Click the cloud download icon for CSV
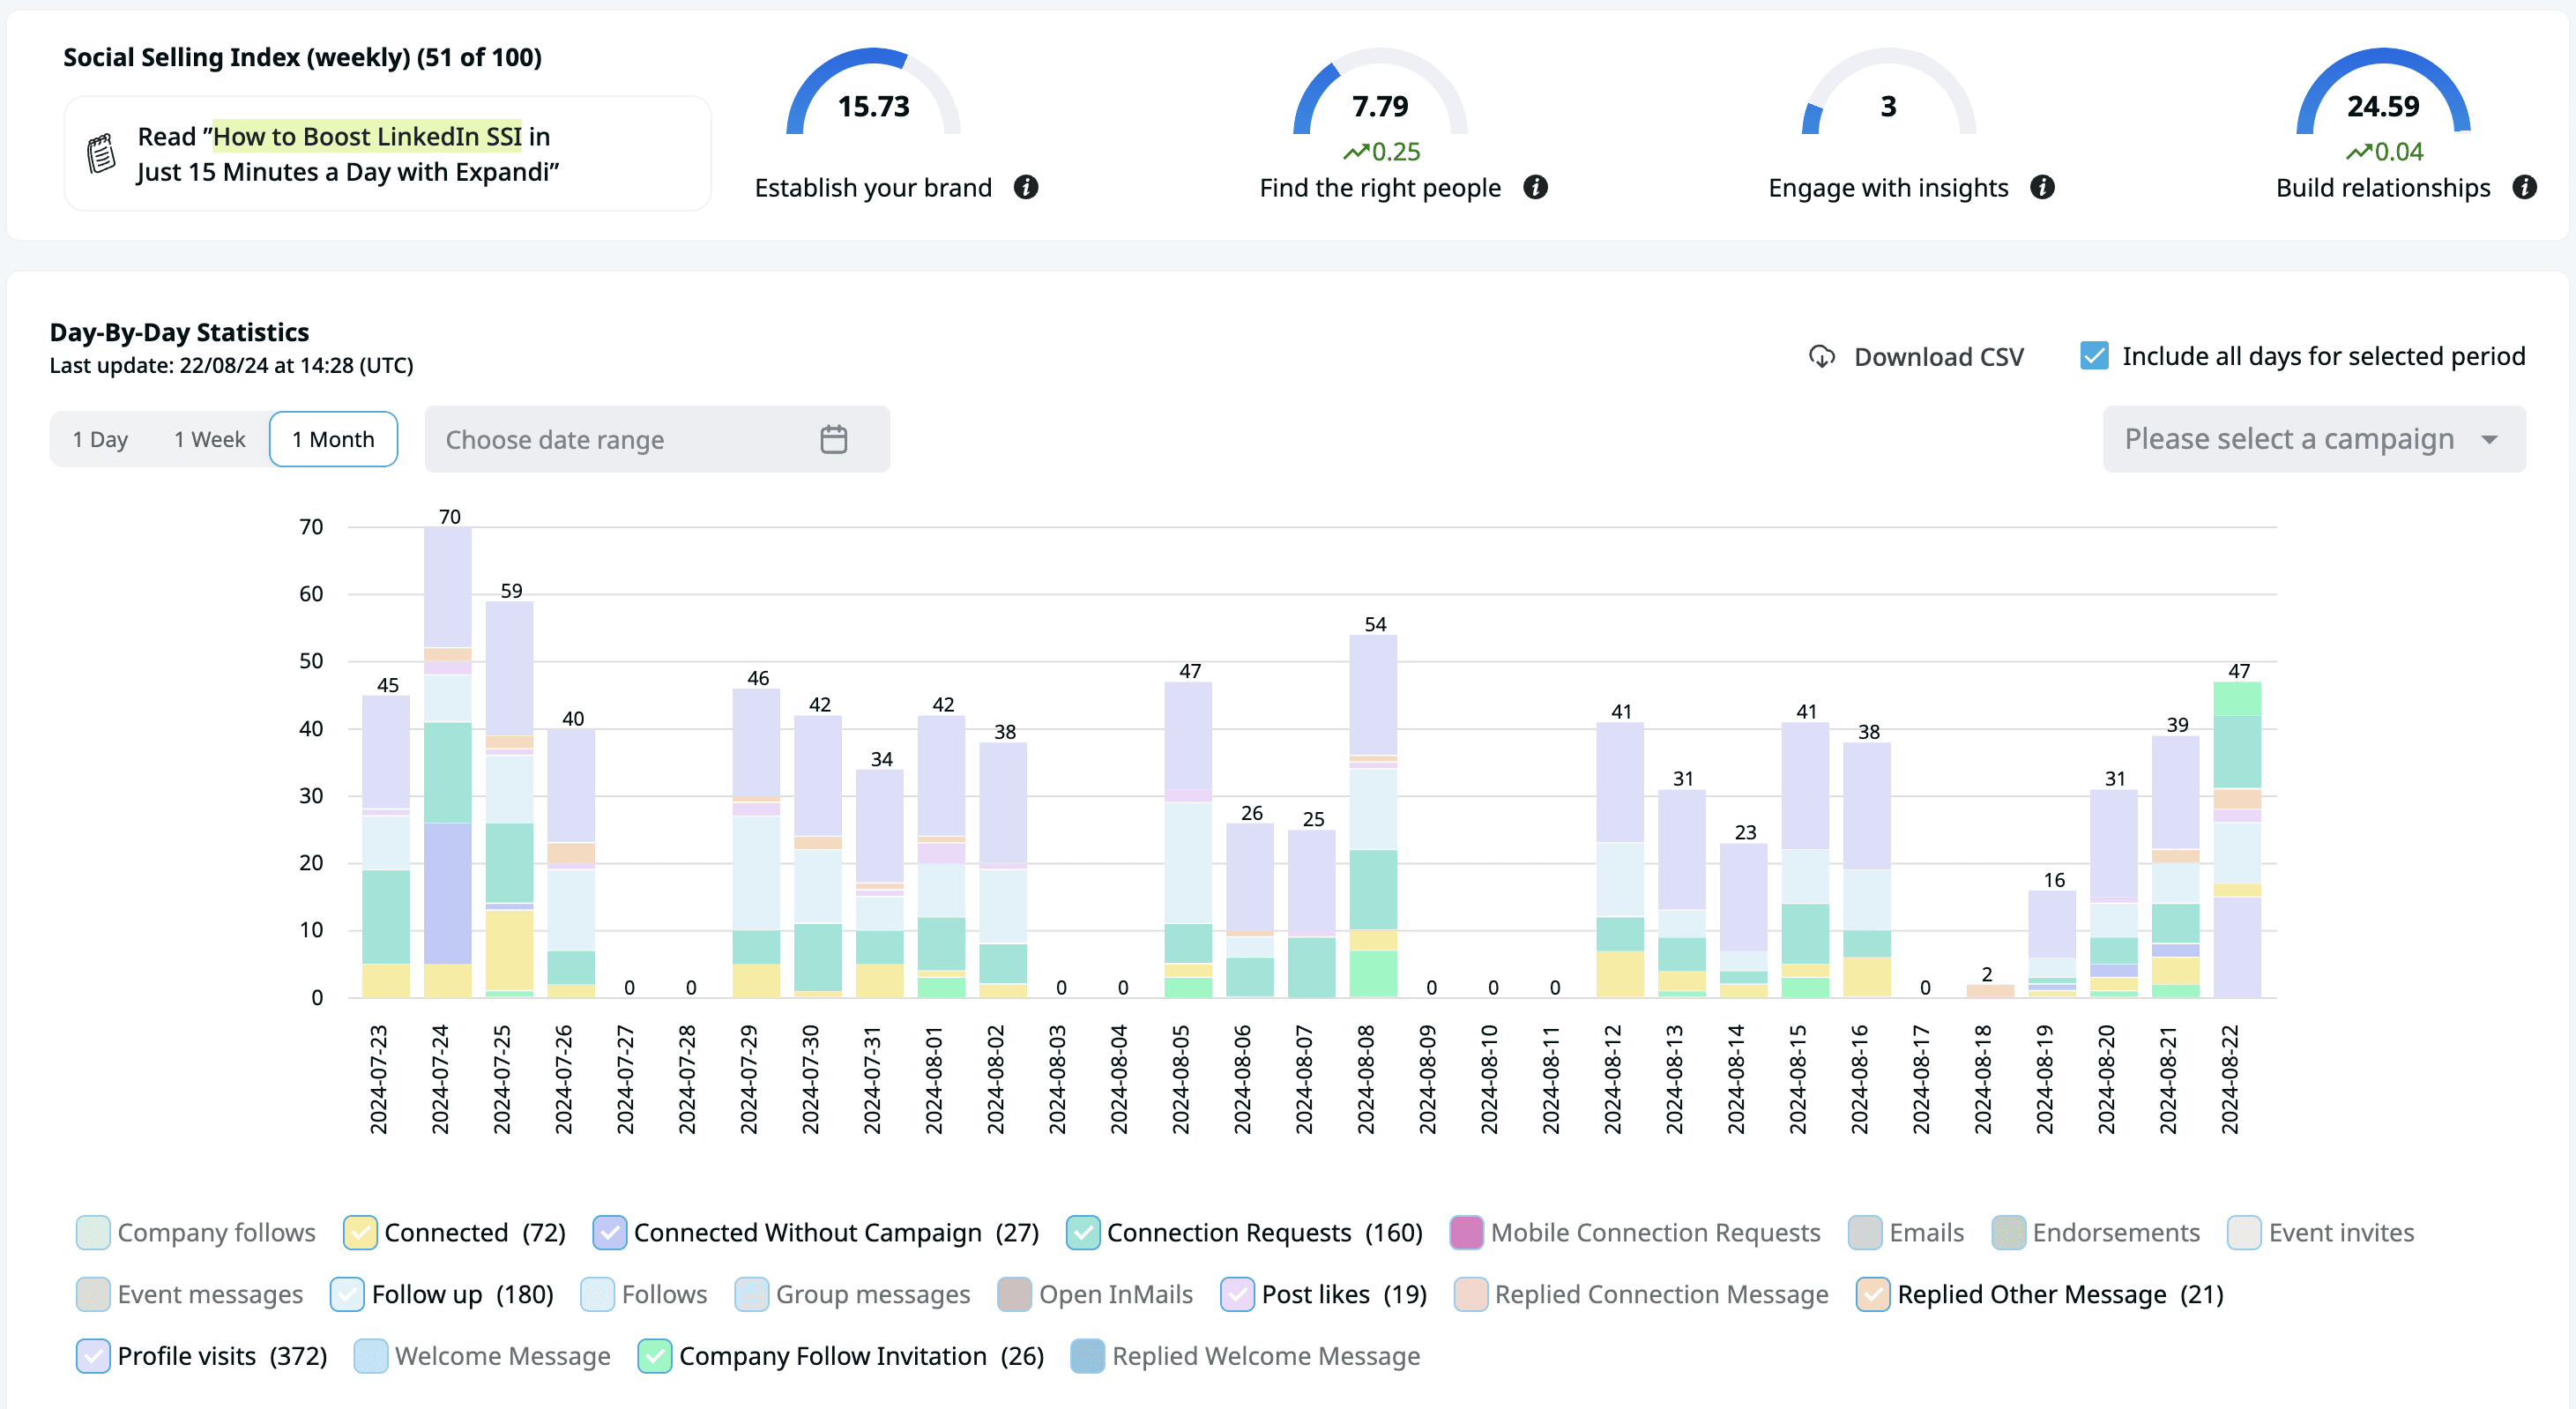Screen dimensions: 2576x1409 tap(1821, 357)
